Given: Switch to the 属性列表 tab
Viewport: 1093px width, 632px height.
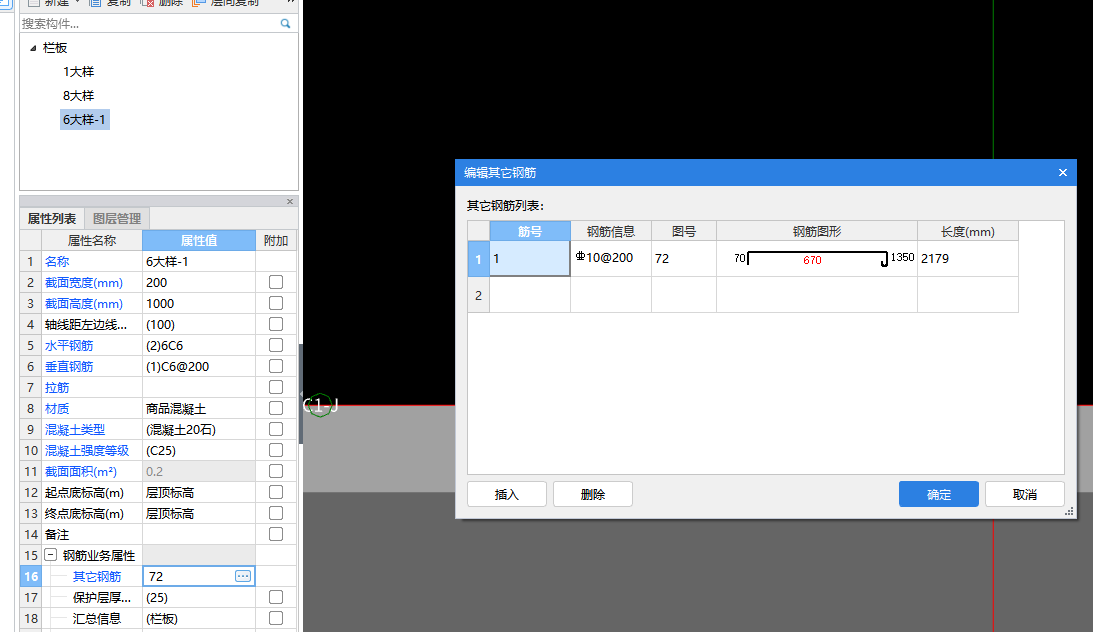Looking at the screenshot, I should point(52,219).
